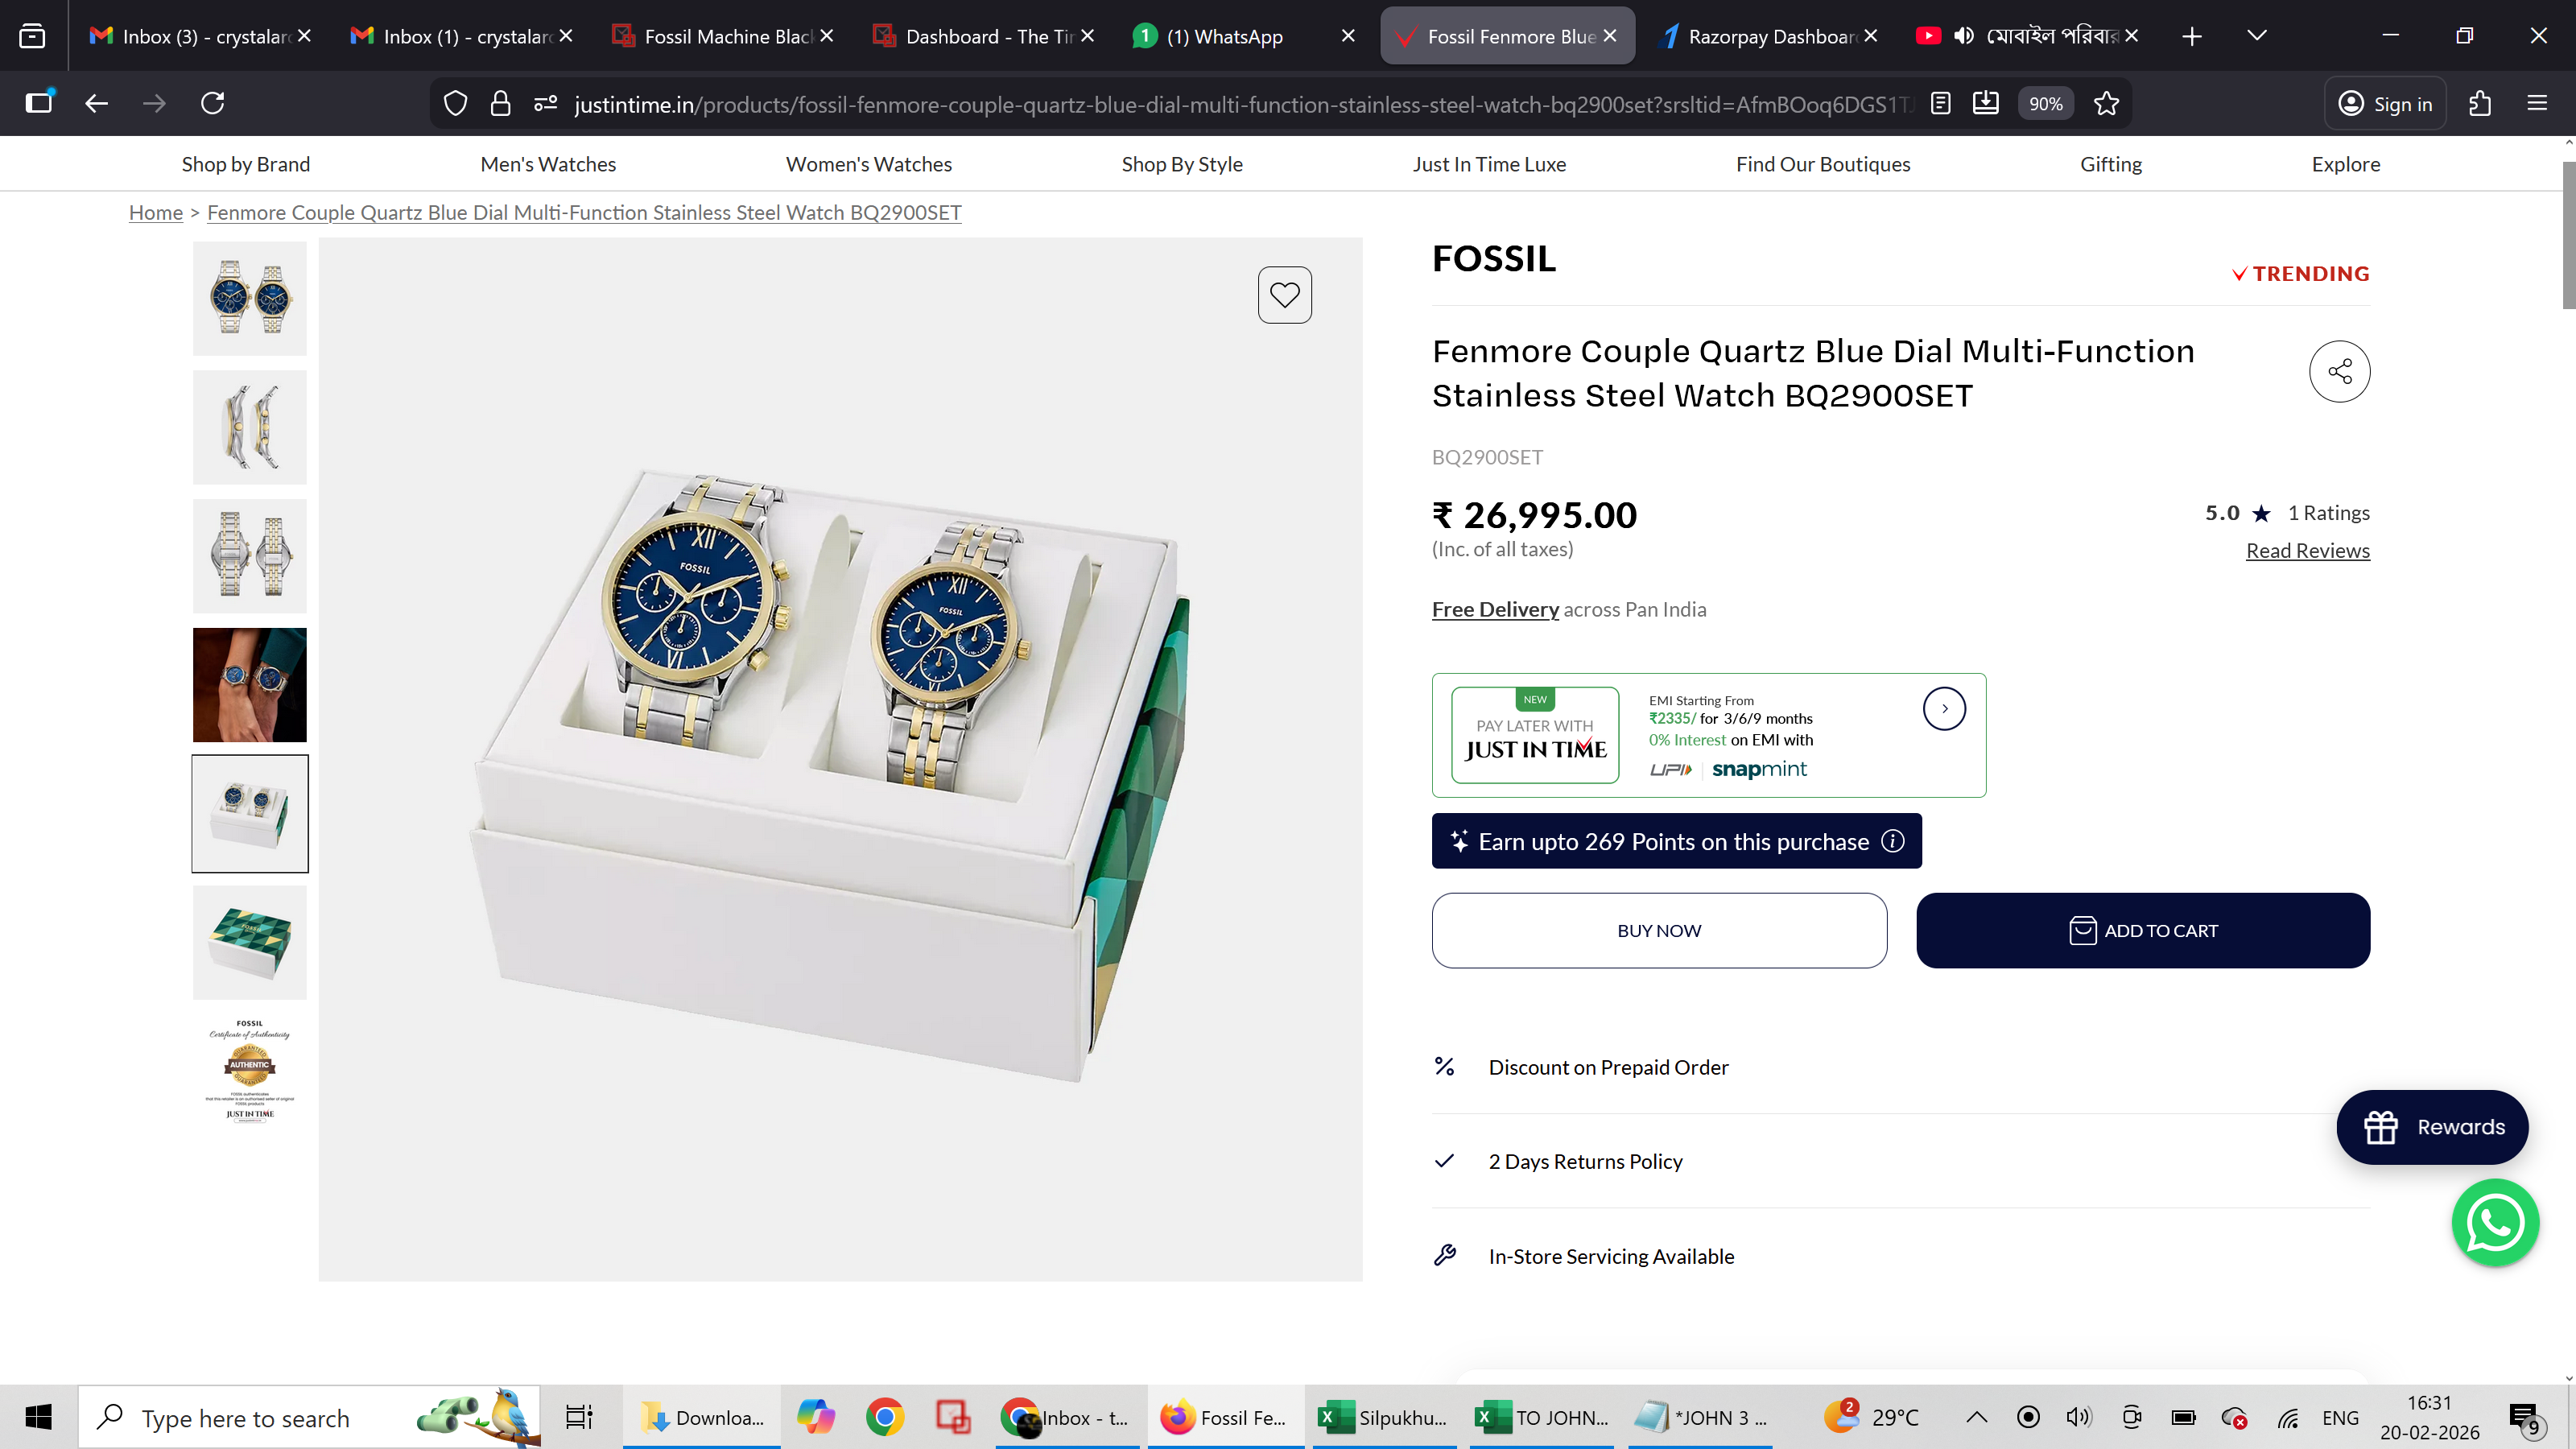Add watch to wishlist with heart icon

pyautogui.click(x=1284, y=295)
